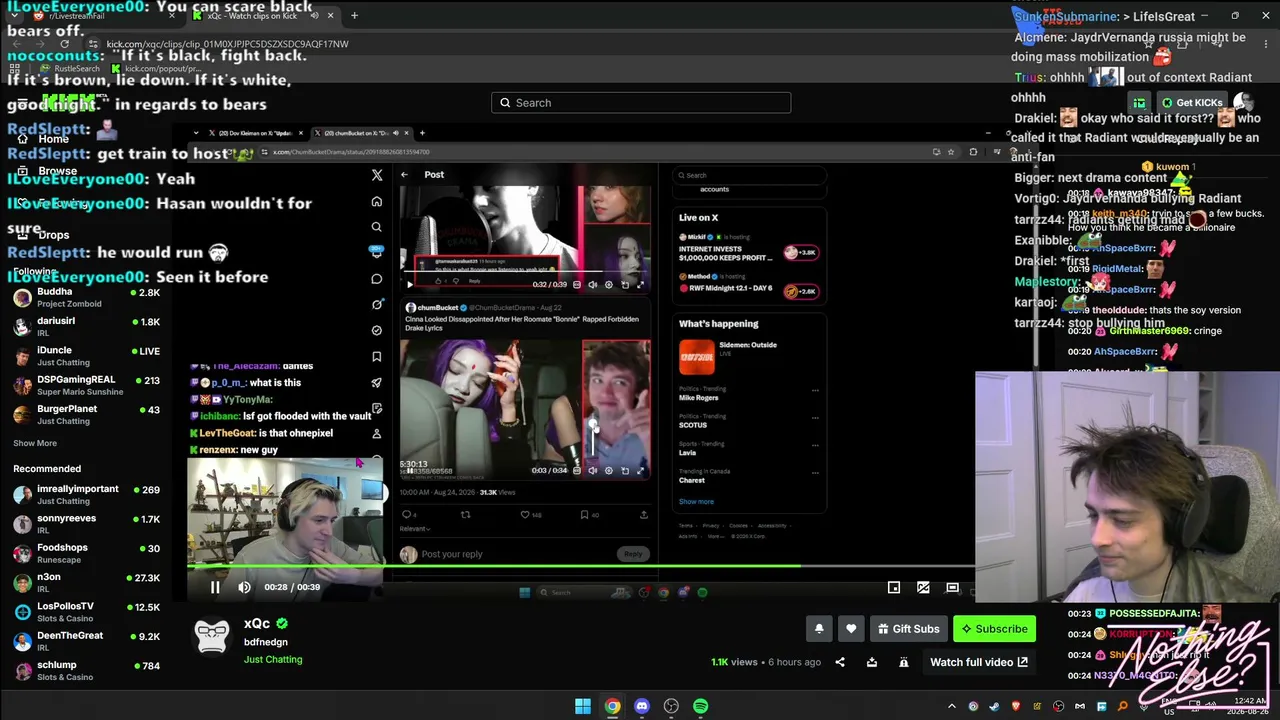The image size is (1280, 720).
Task: Open the profile avatar beside Get KICKs
Action: click(1243, 102)
